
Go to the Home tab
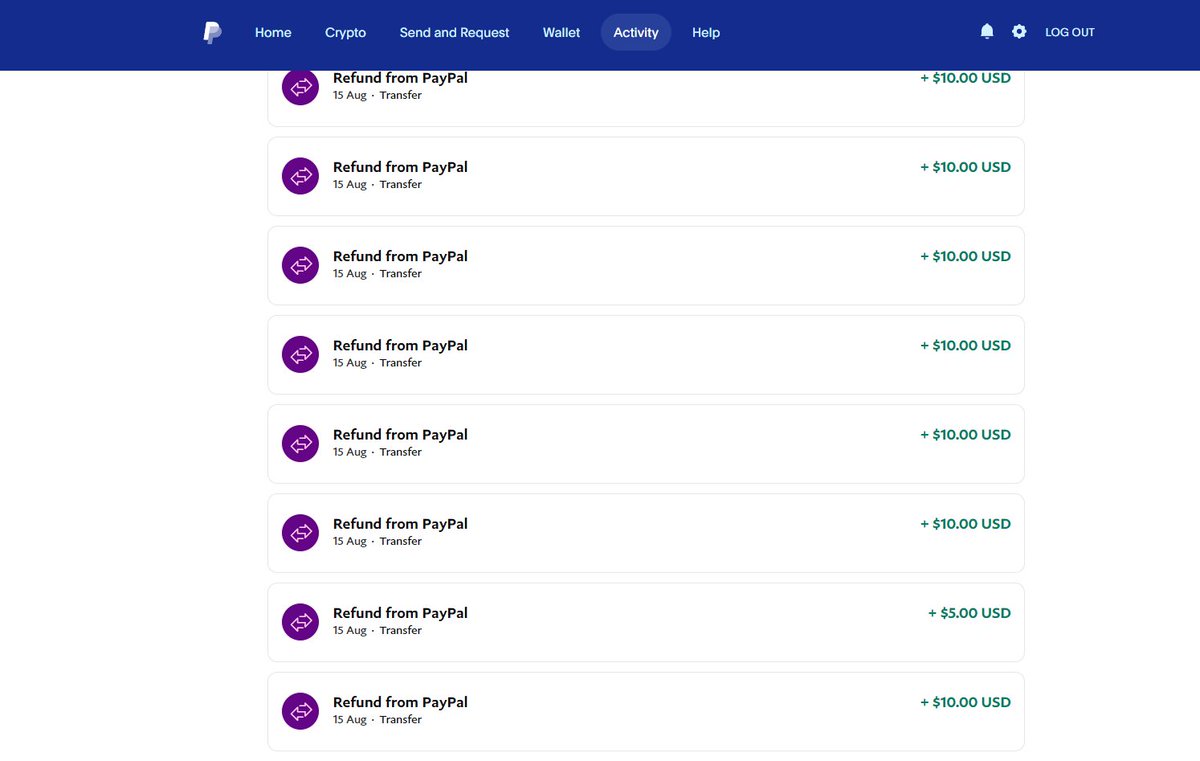coord(273,33)
